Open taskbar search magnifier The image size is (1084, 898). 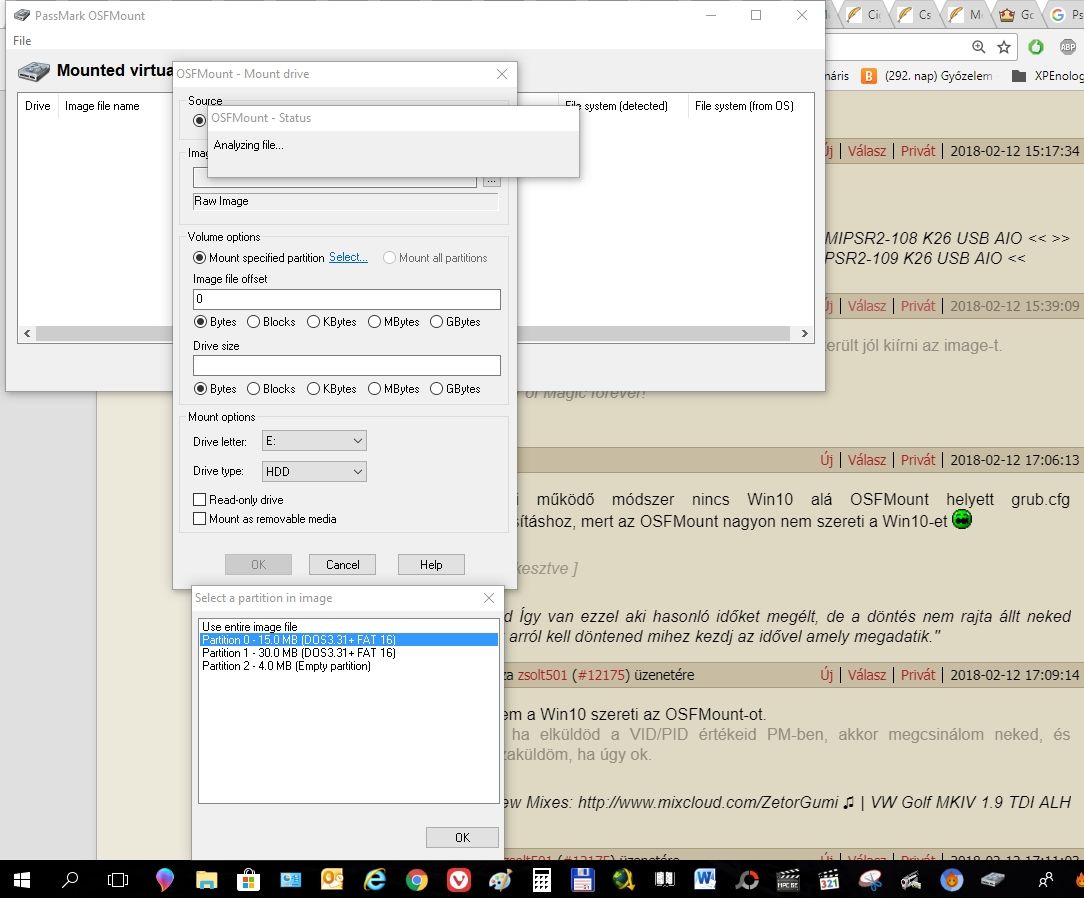coord(70,879)
